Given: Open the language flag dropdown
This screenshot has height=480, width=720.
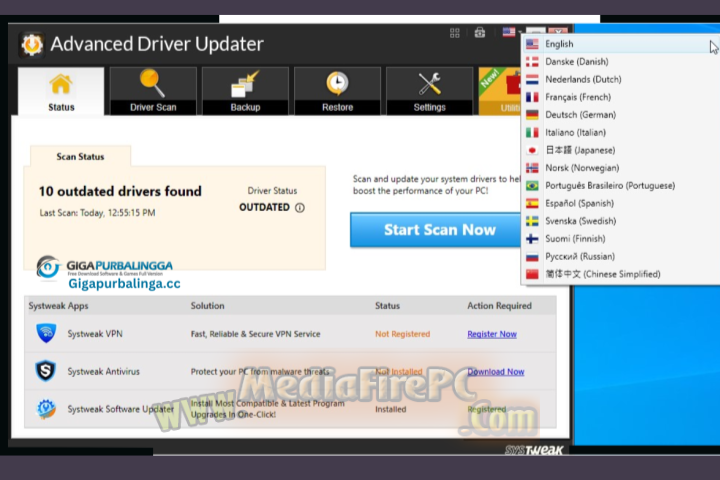Looking at the screenshot, I should (512, 32).
